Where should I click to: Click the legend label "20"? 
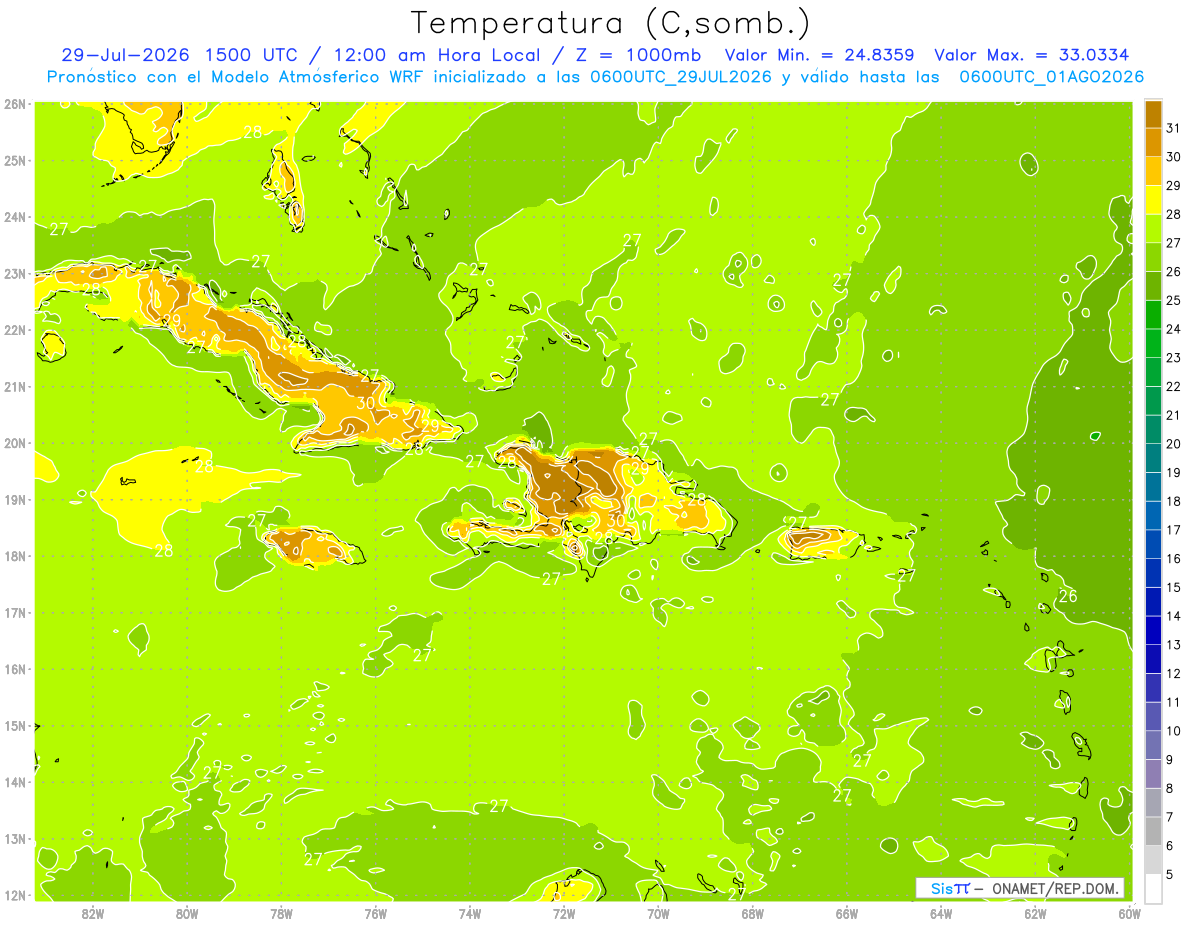[1173, 444]
